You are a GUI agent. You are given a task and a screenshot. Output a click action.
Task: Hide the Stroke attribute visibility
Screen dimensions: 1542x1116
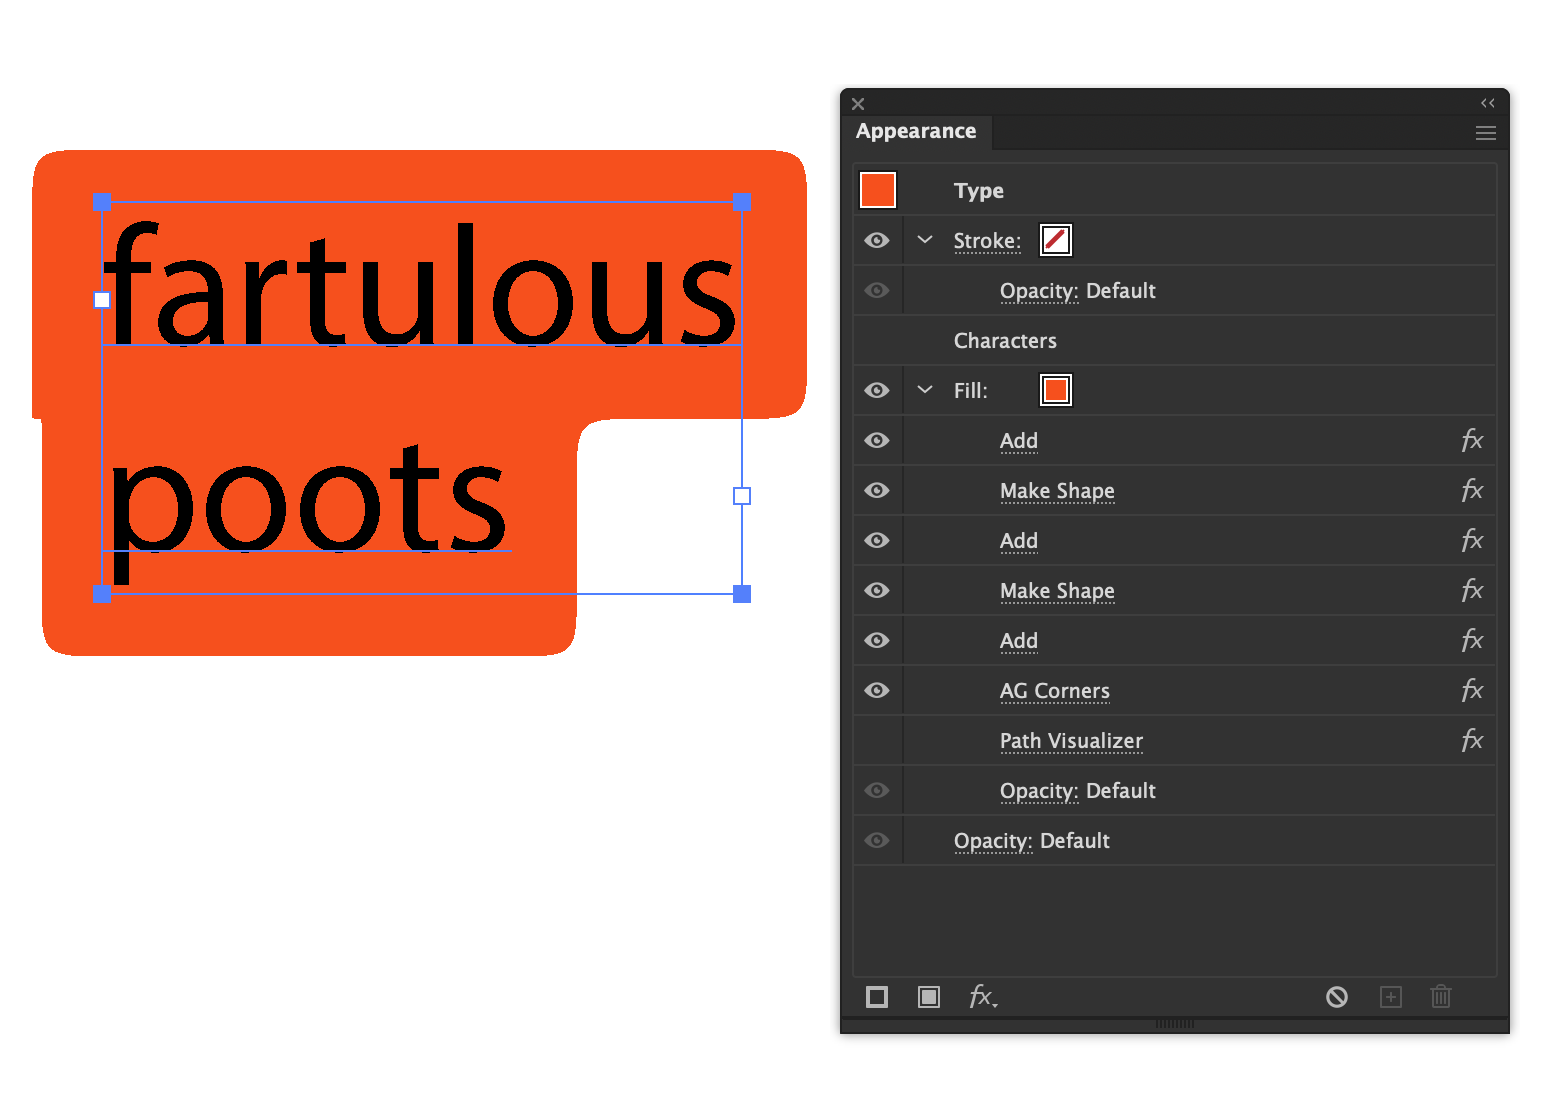pyautogui.click(x=877, y=240)
